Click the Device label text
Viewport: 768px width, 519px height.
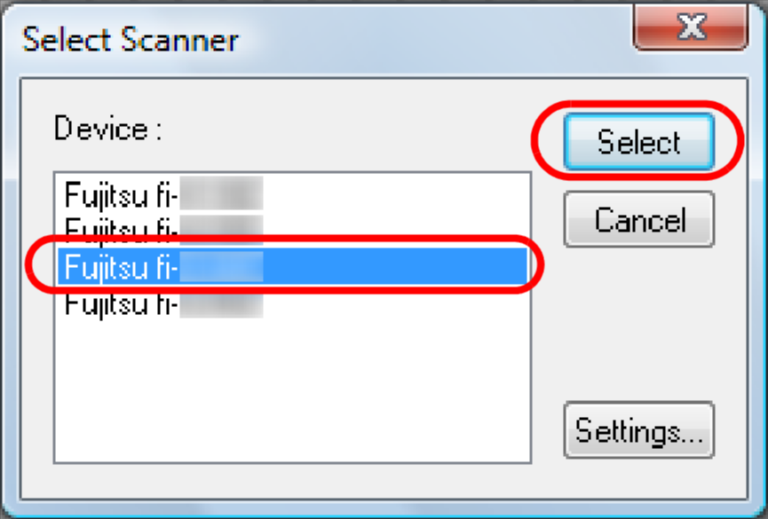pos(108,128)
